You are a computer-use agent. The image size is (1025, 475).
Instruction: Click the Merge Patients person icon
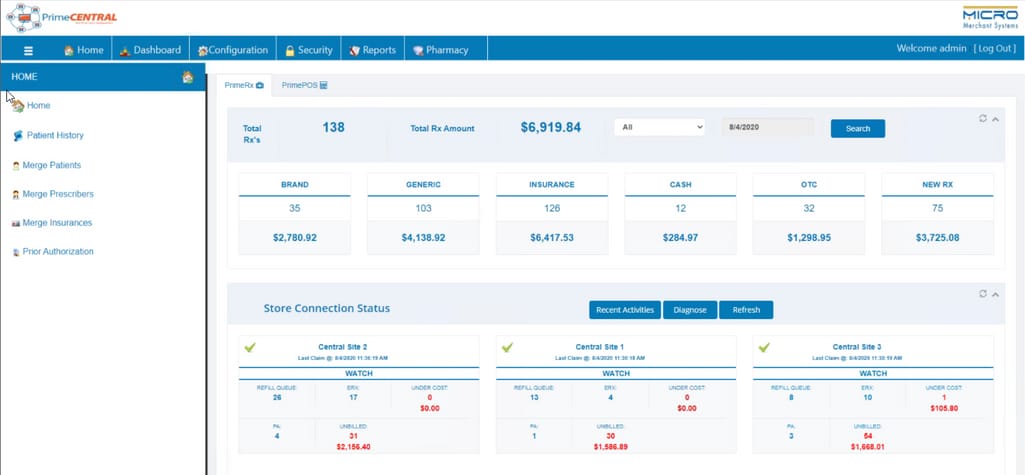pyautogui.click(x=16, y=166)
